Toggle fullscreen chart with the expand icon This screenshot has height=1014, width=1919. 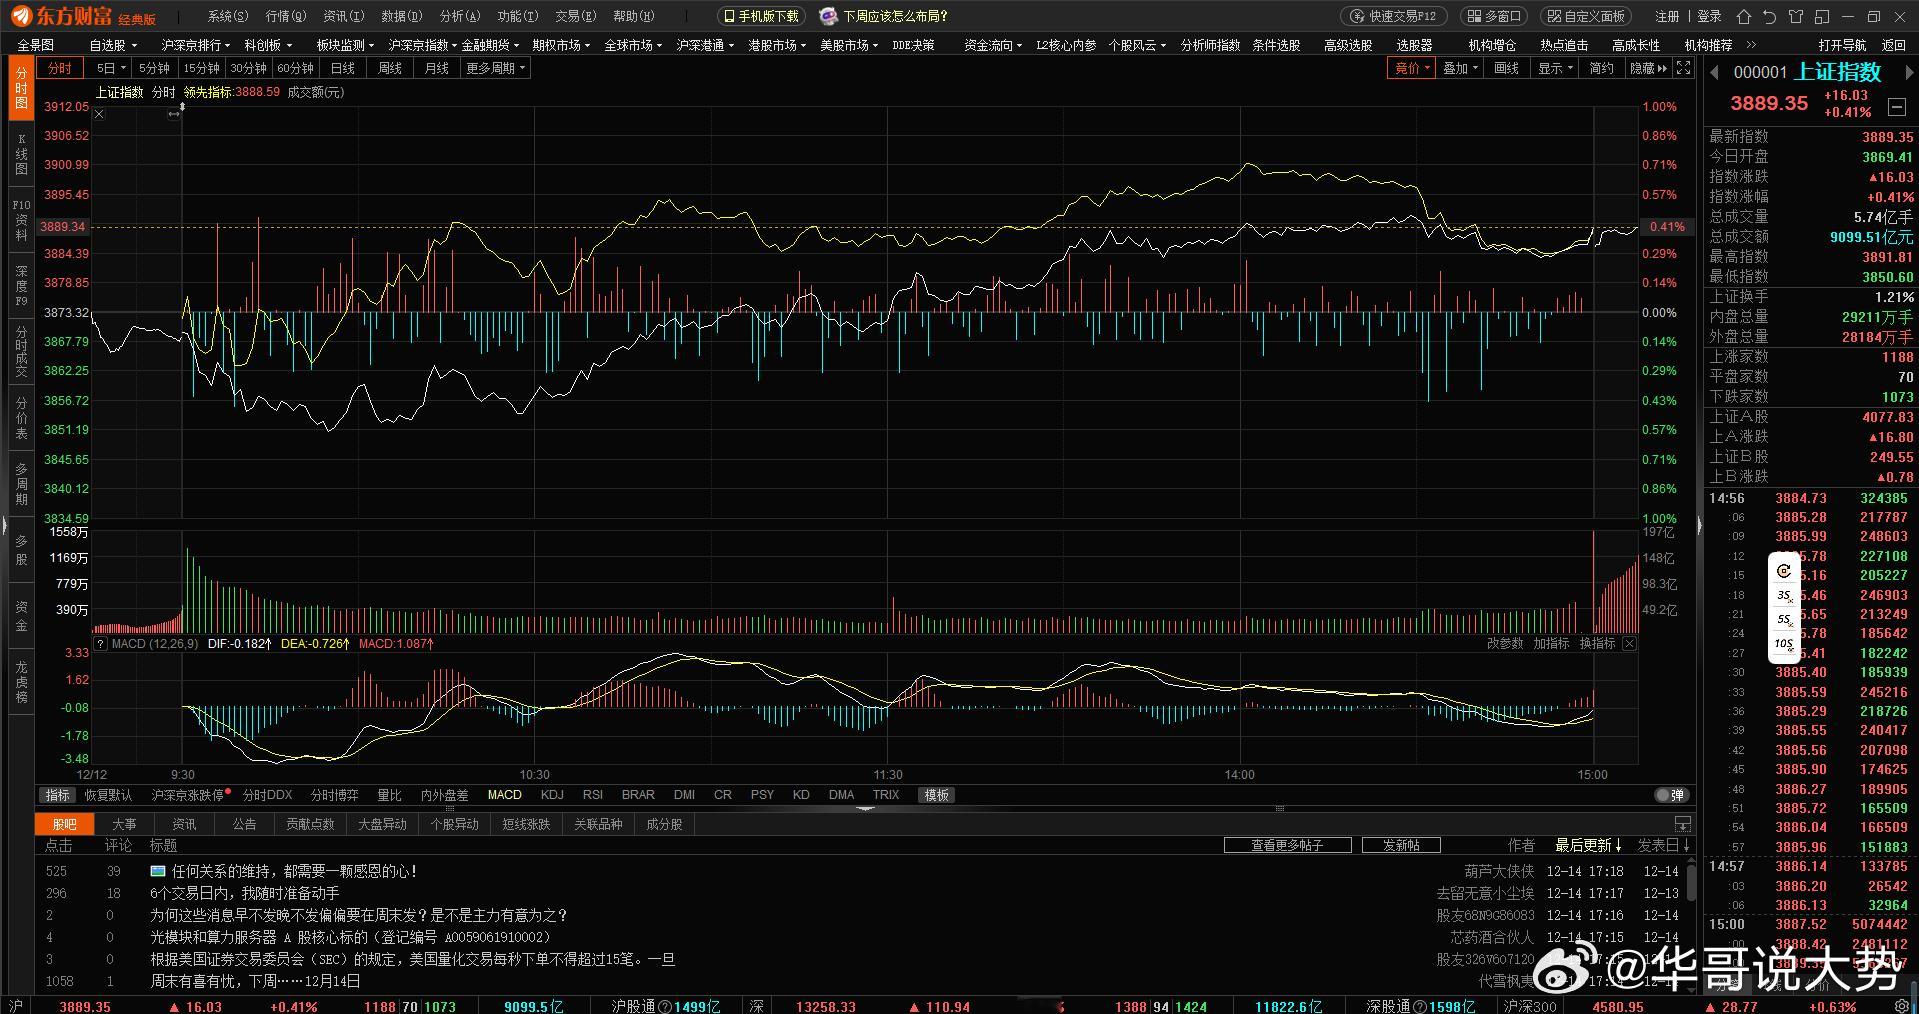[1684, 68]
